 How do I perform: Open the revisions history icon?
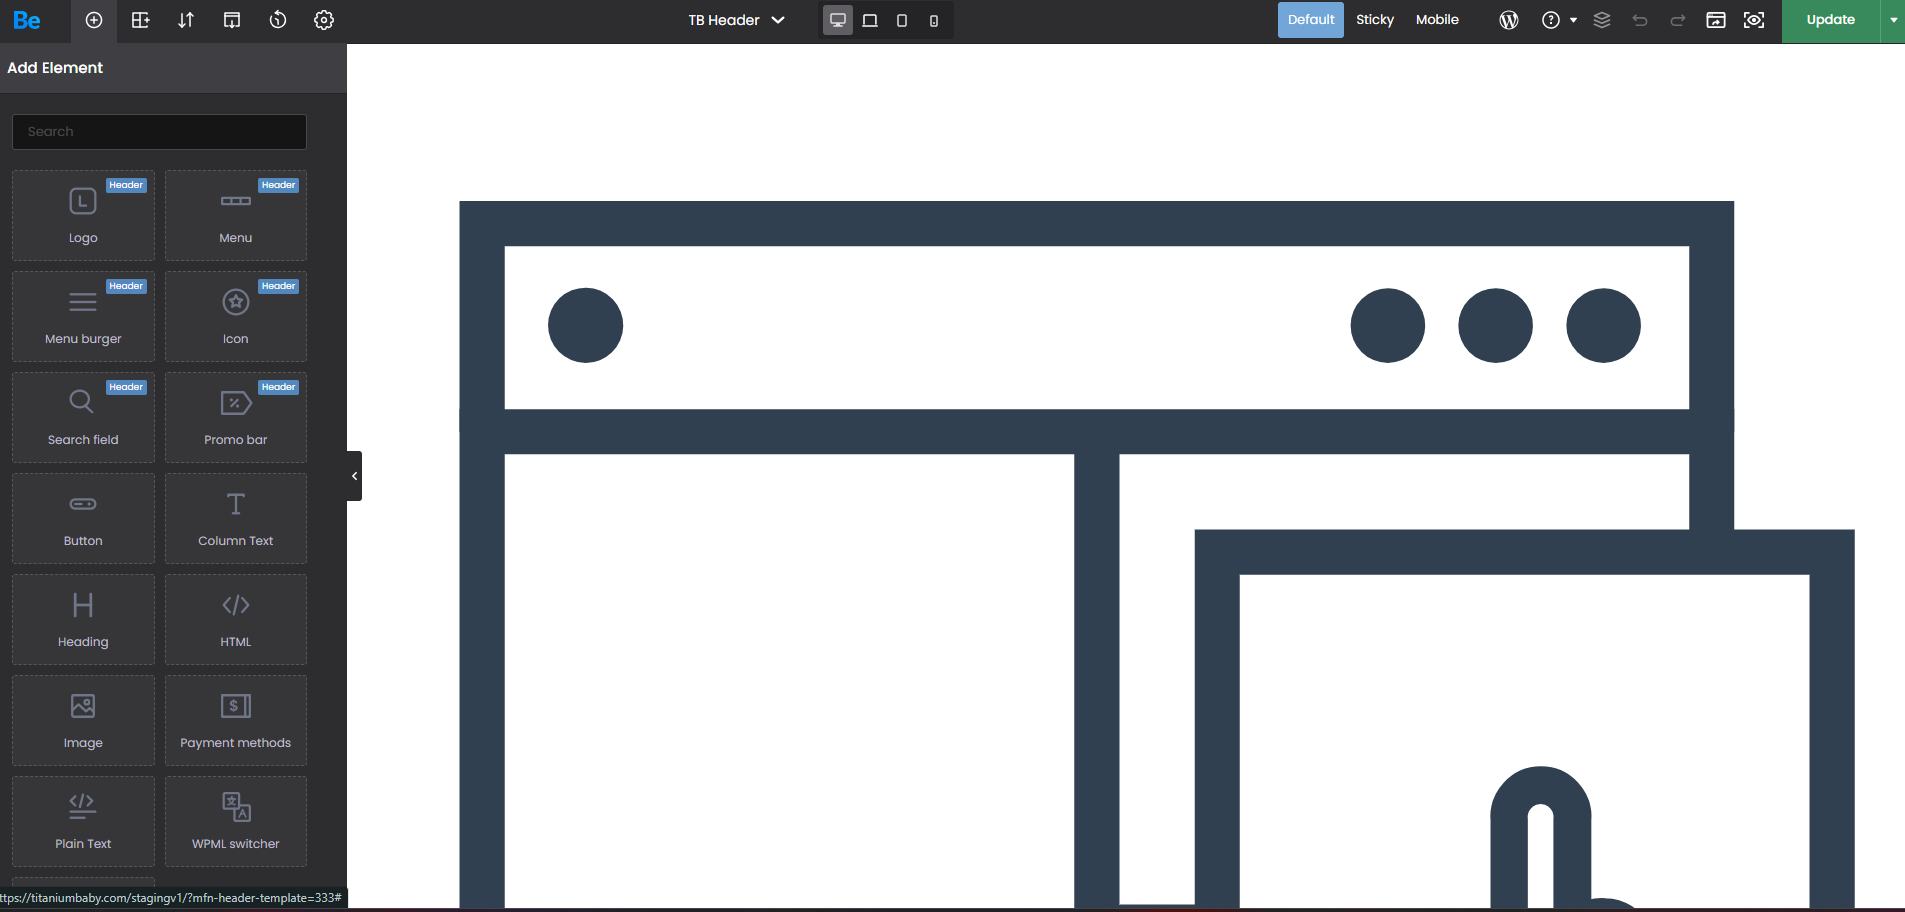[x=278, y=20]
